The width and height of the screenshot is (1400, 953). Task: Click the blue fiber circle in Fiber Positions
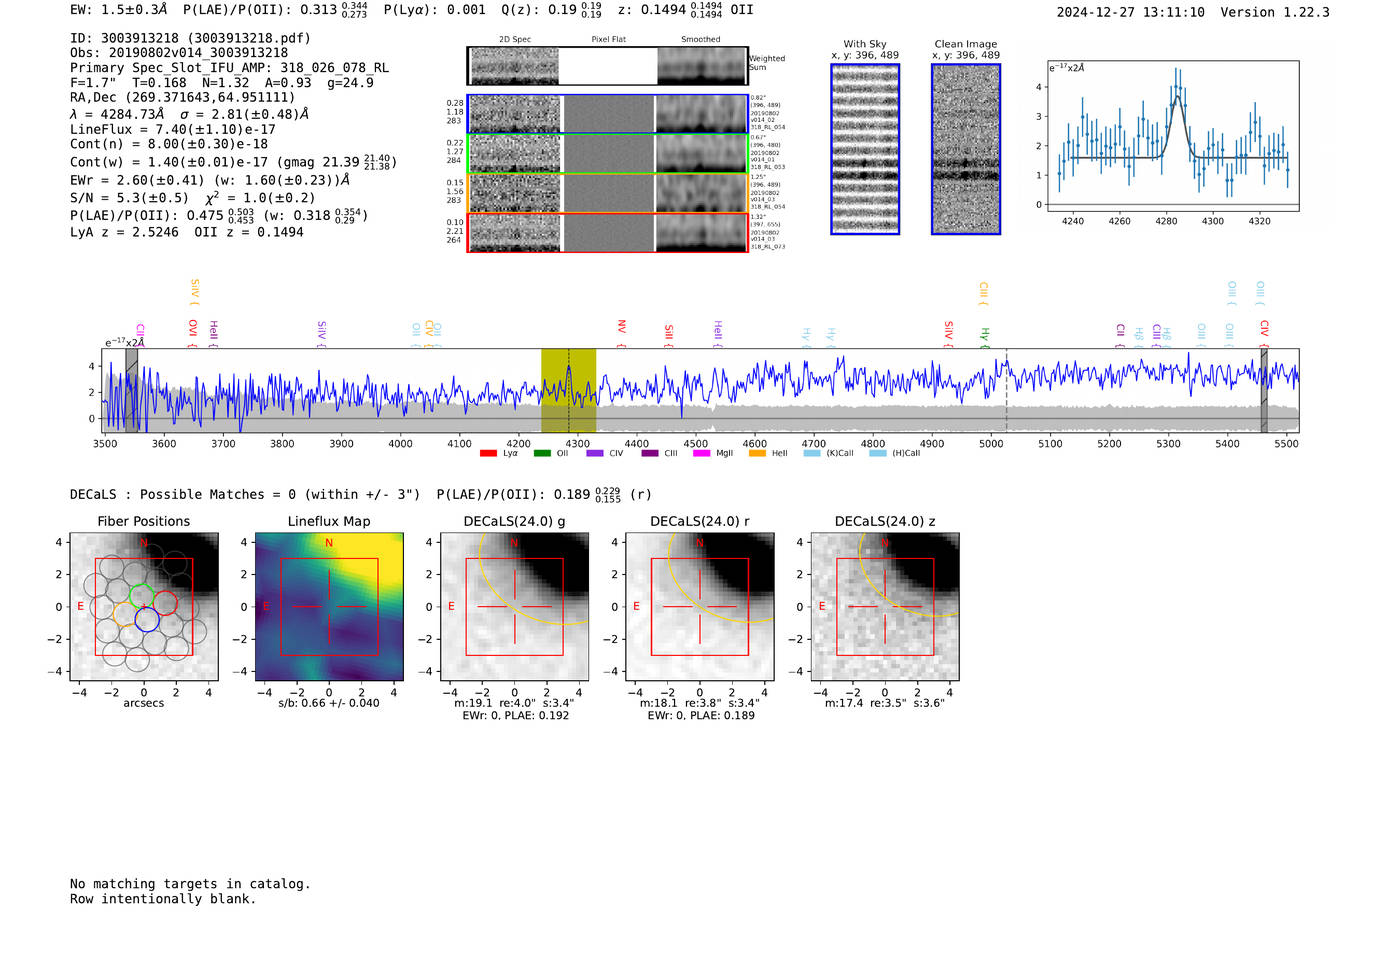pyautogui.click(x=147, y=620)
